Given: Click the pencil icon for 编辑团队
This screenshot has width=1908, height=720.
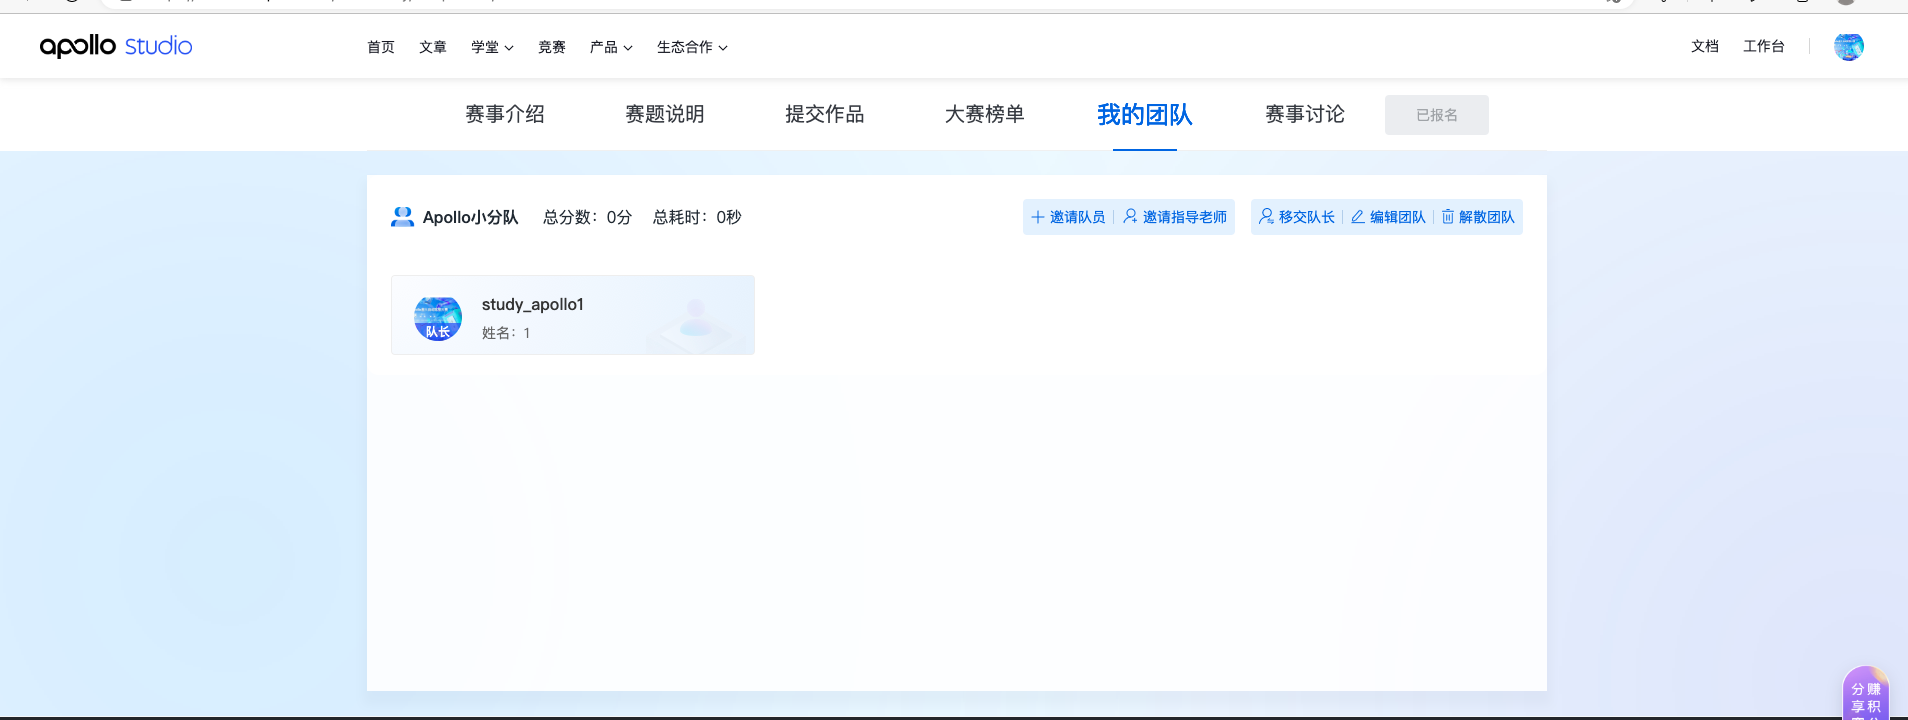Looking at the screenshot, I should (x=1358, y=217).
